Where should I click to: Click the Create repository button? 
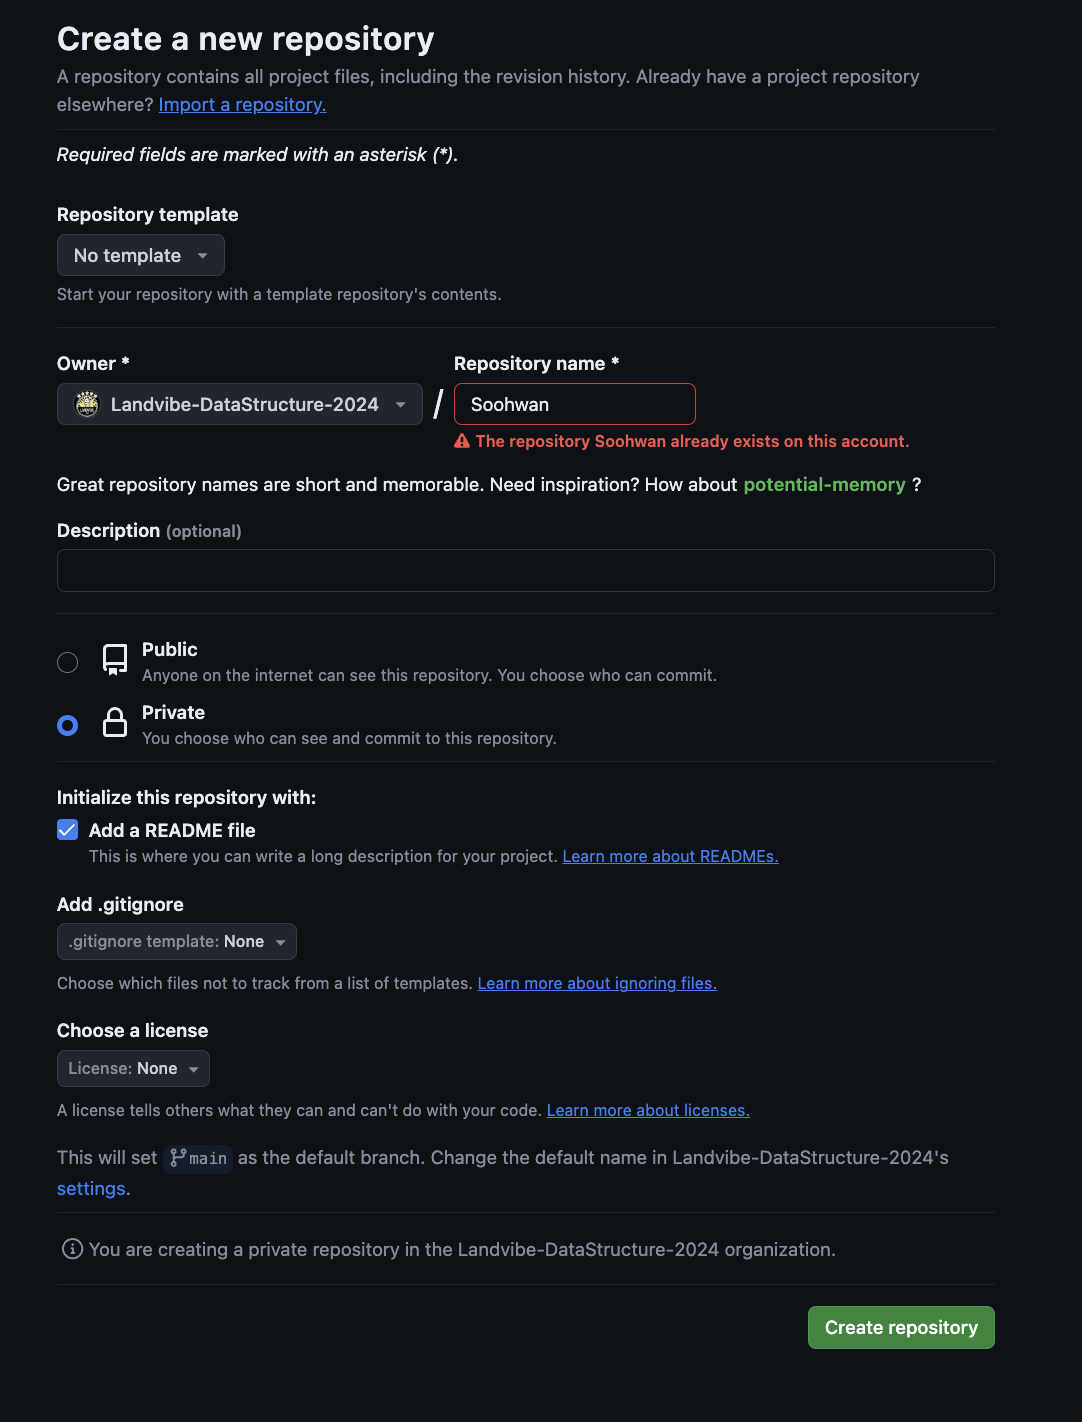tap(901, 1328)
